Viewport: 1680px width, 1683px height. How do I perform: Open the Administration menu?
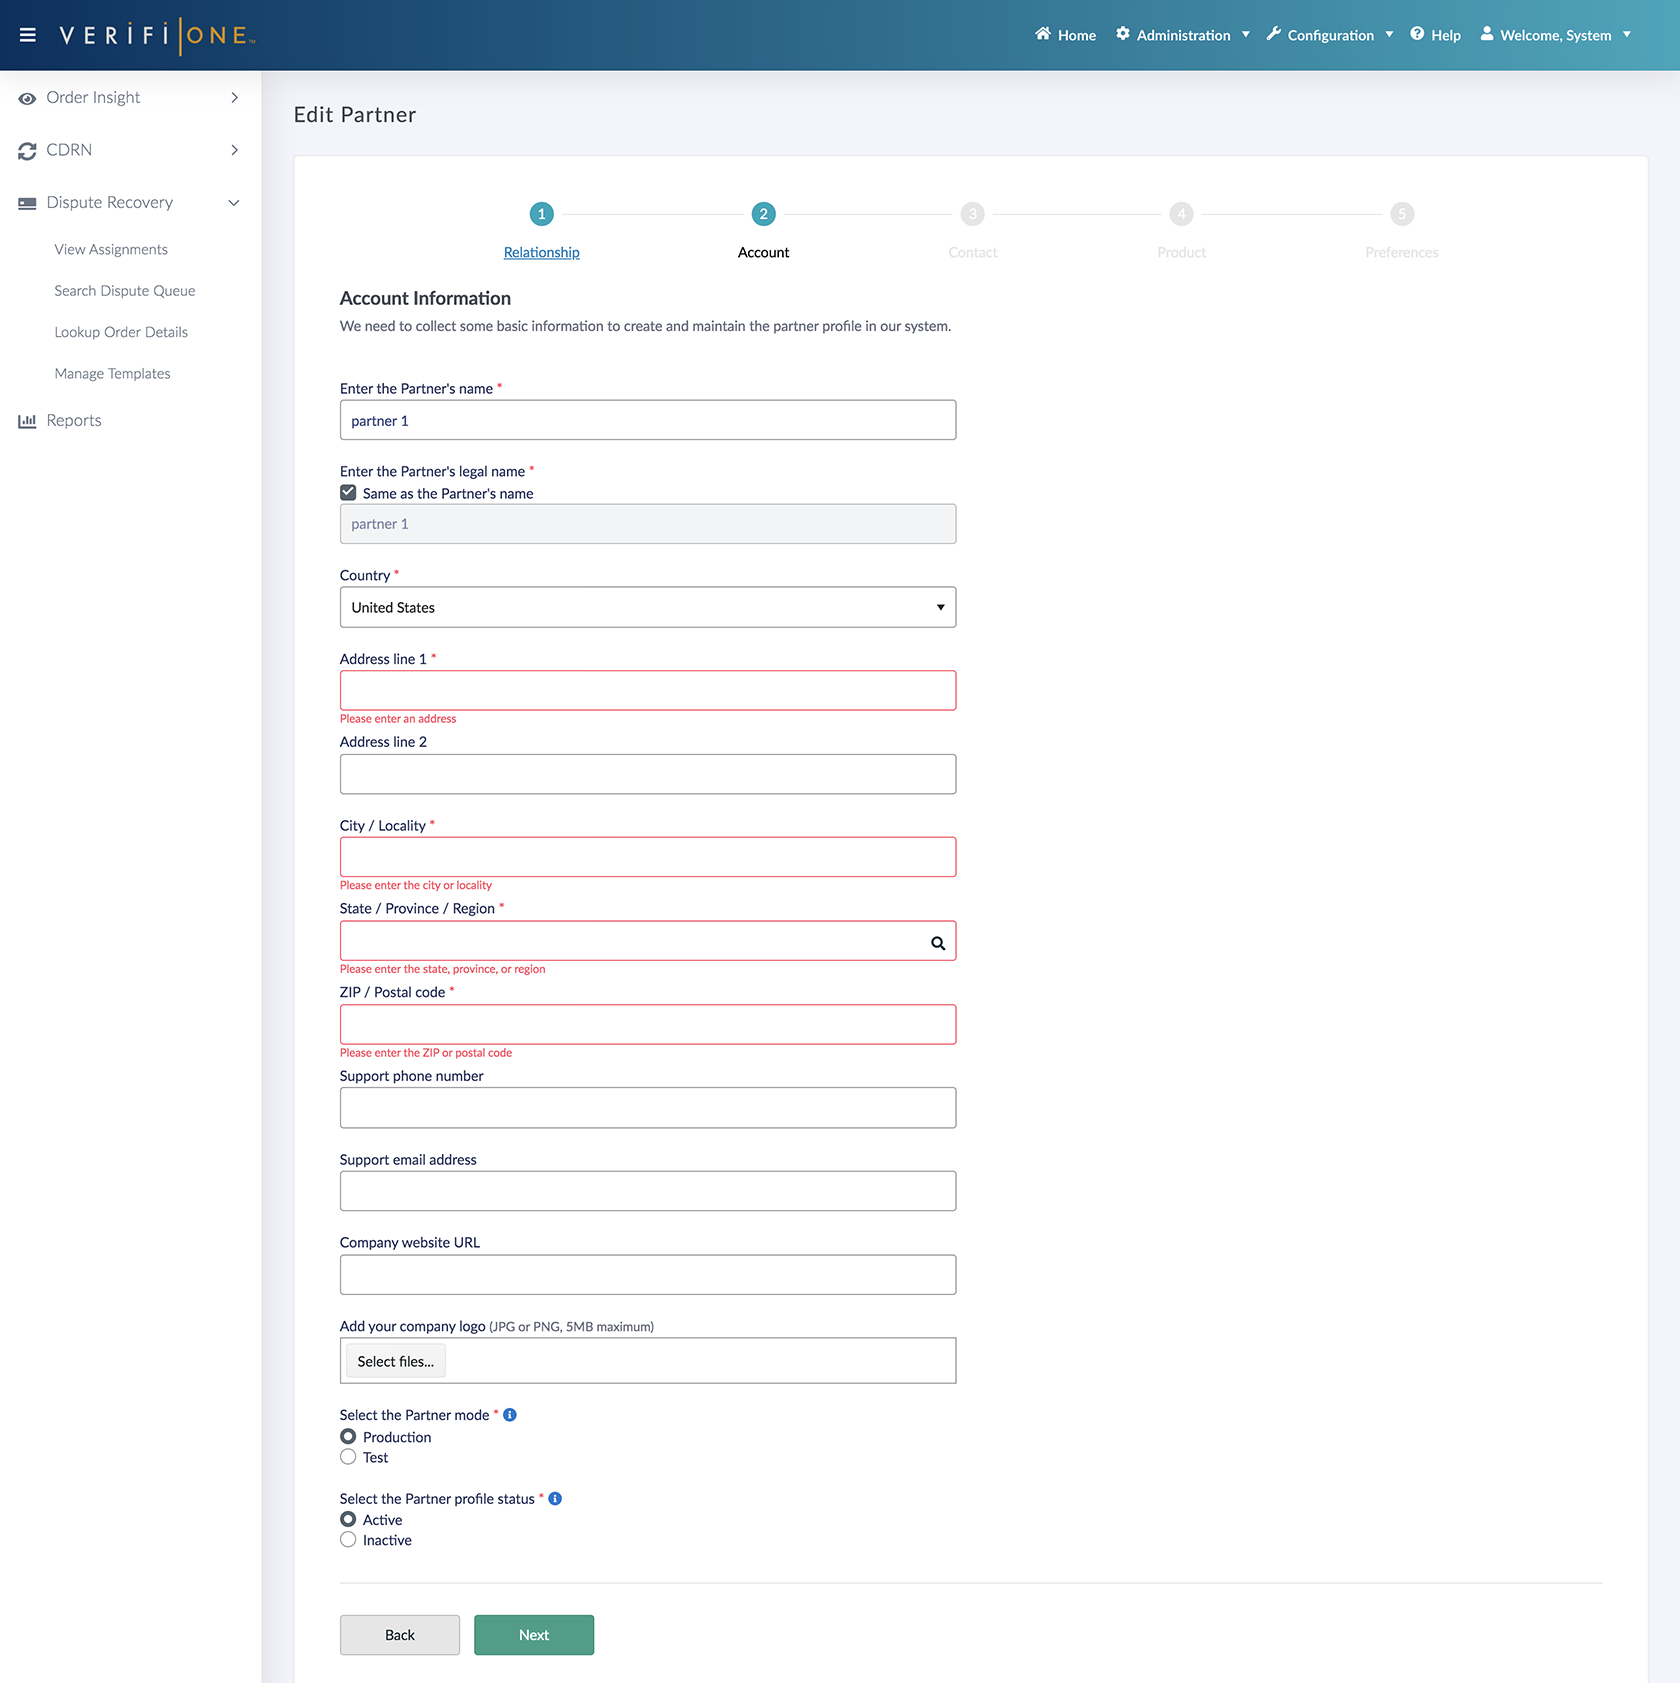point(1183,35)
